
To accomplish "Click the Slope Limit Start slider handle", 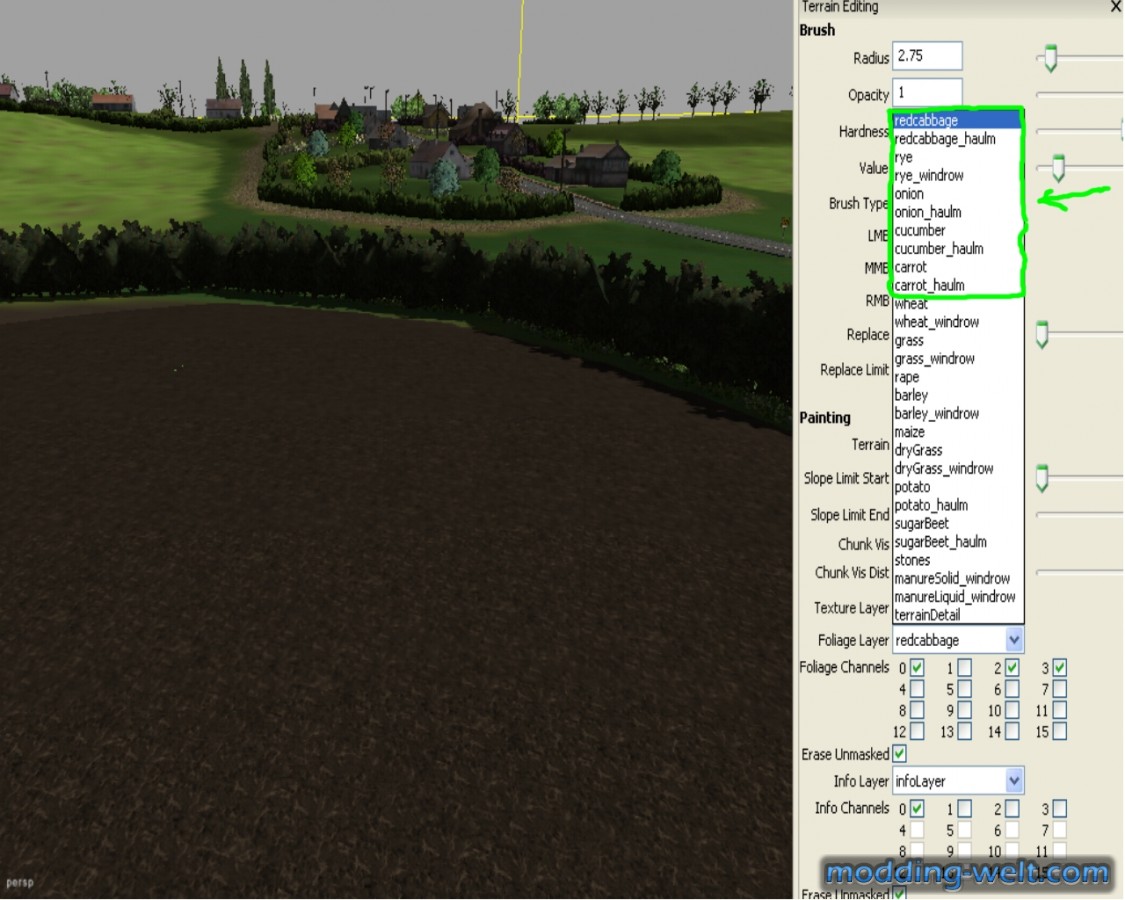I will click(1042, 478).
